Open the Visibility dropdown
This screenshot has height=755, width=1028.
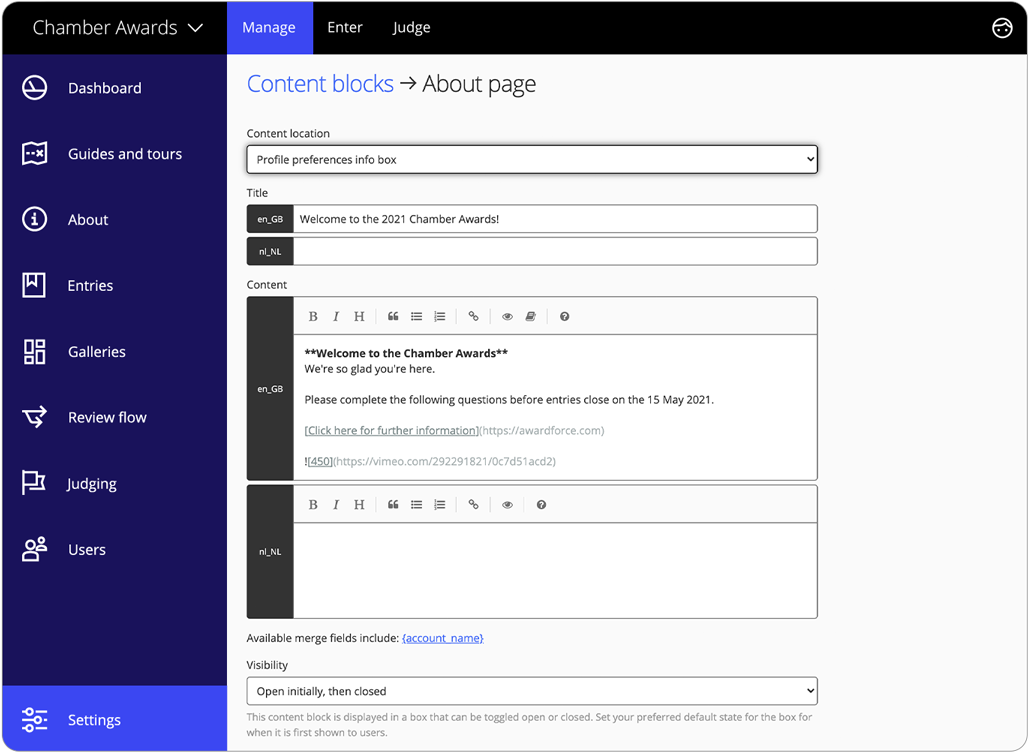tap(532, 690)
